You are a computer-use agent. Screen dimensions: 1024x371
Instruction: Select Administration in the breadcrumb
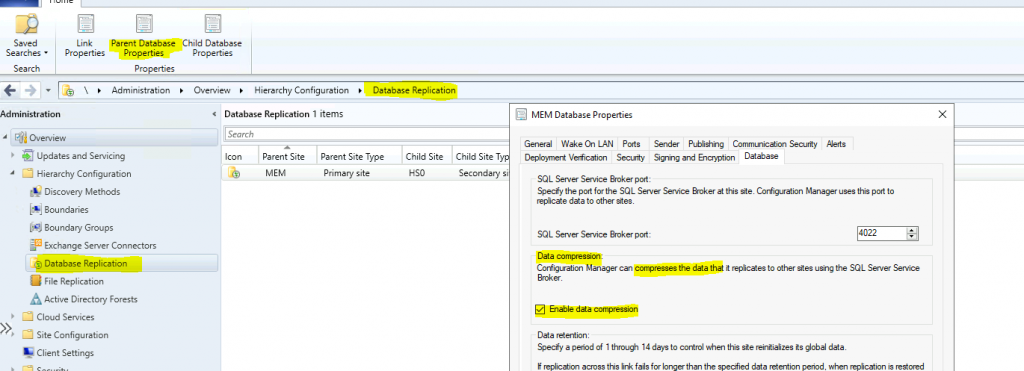pos(140,90)
